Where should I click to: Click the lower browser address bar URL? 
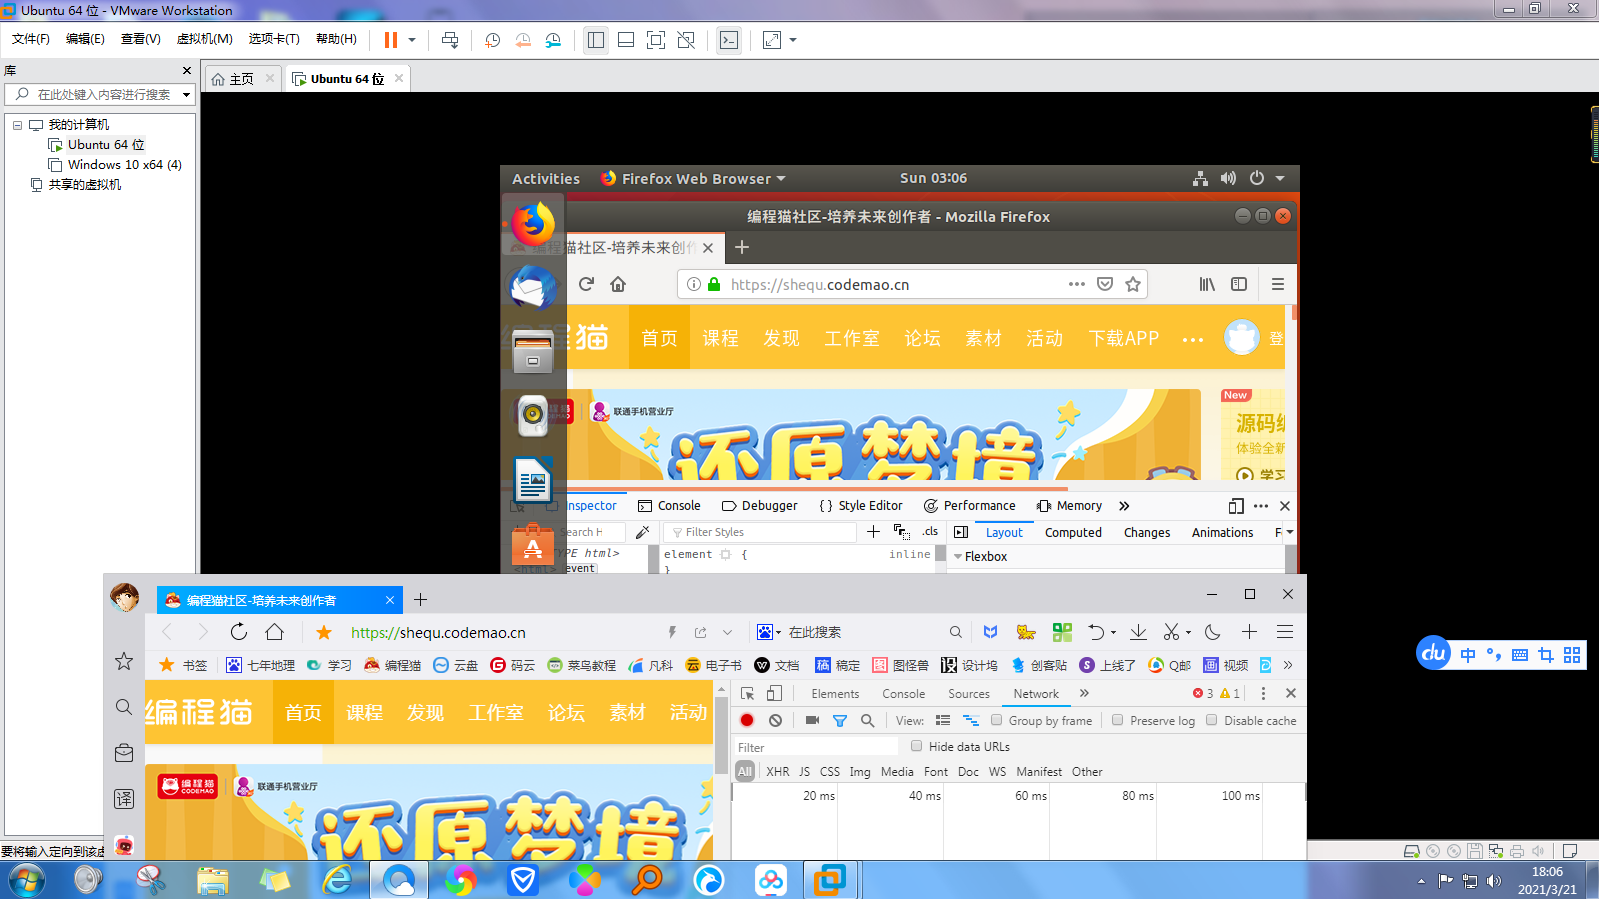[438, 632]
